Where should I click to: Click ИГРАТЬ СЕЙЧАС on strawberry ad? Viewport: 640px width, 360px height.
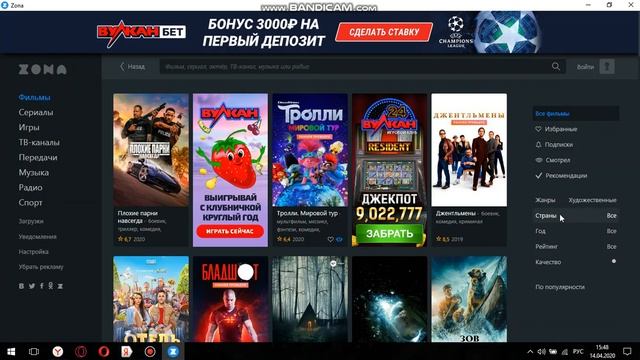point(230,231)
